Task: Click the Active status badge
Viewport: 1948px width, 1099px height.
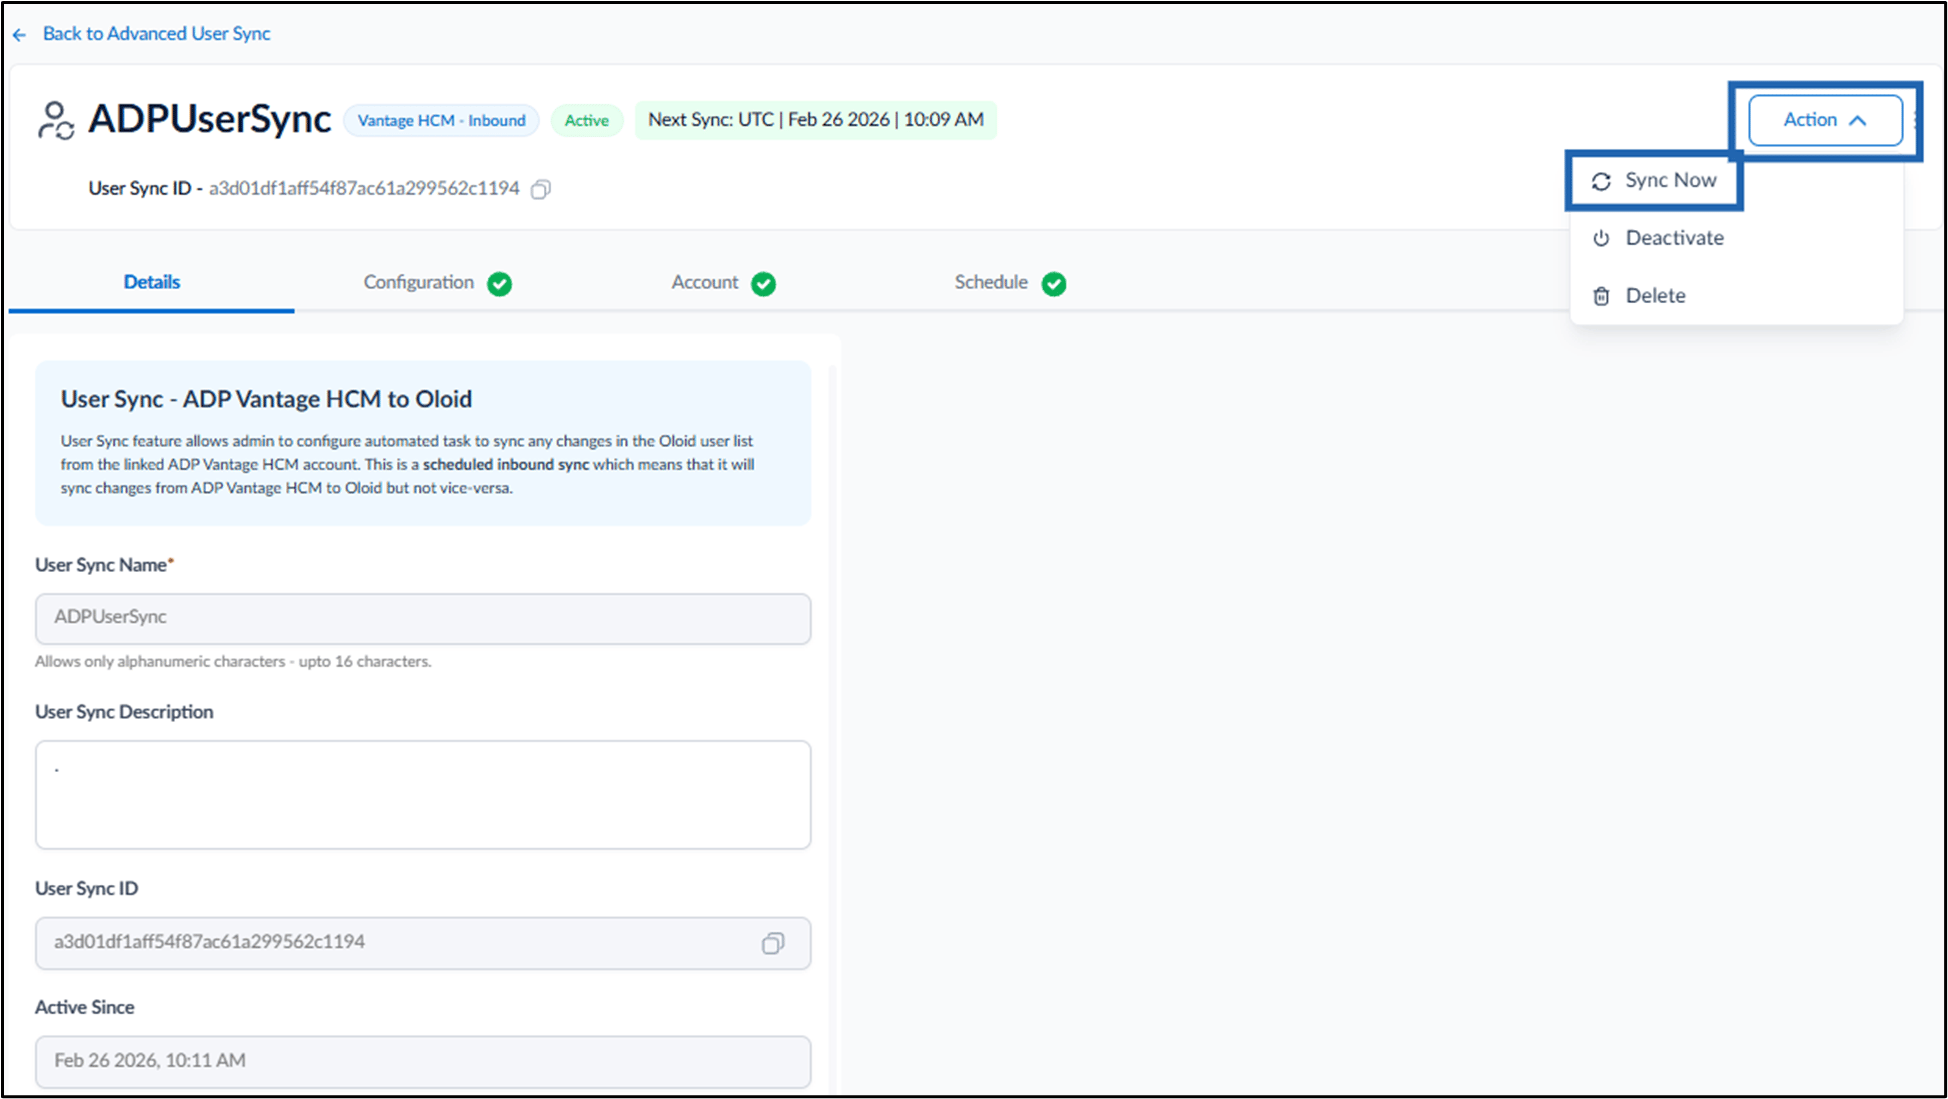Action: 586,121
